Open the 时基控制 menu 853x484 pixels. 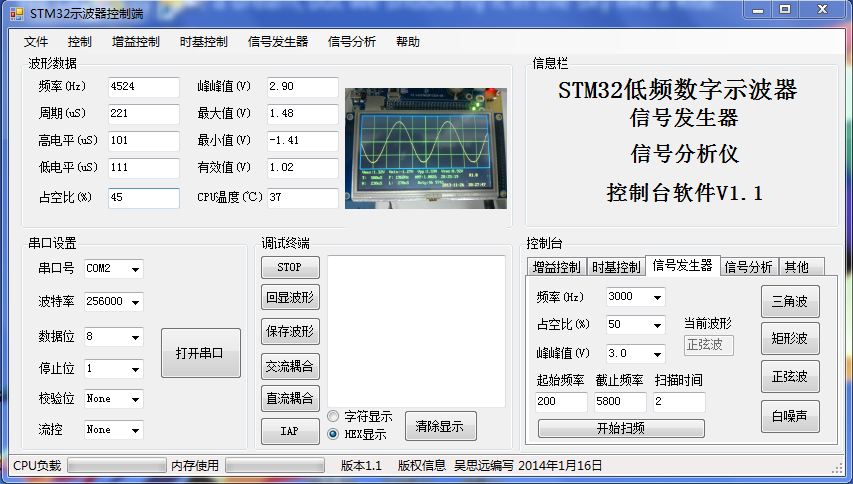pyautogui.click(x=203, y=42)
